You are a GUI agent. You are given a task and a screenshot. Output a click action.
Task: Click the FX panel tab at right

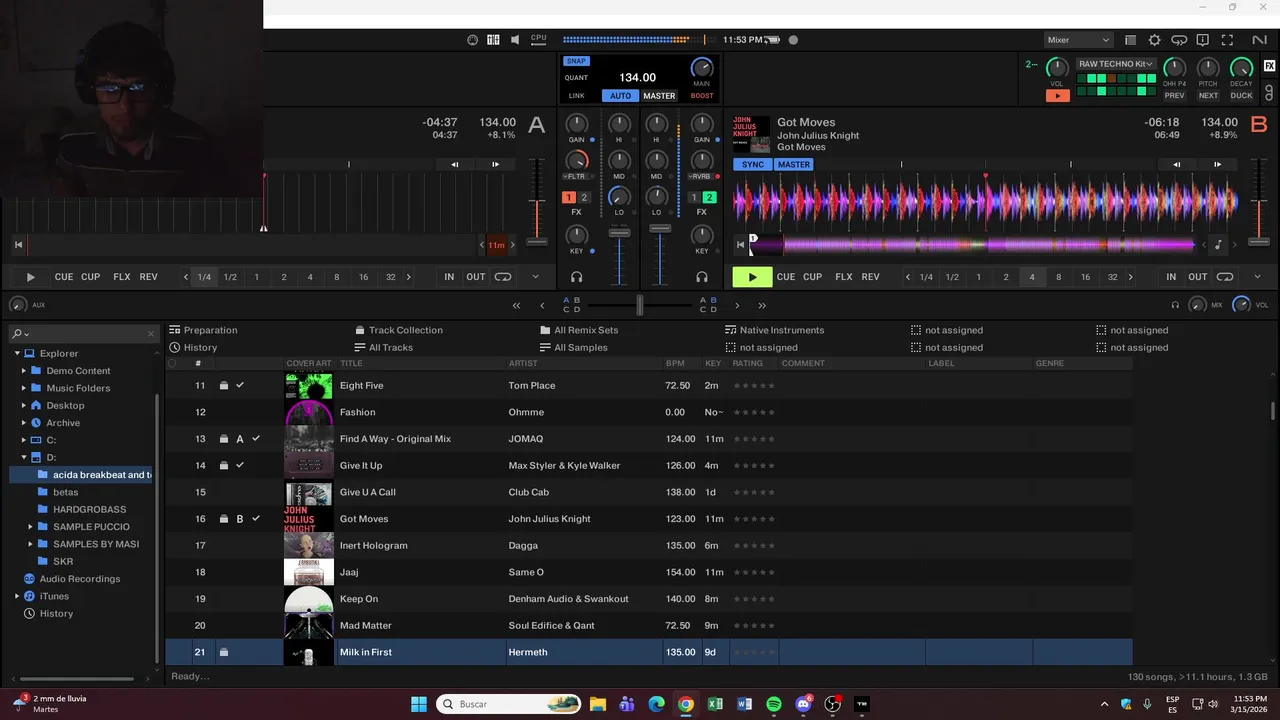point(1269,66)
